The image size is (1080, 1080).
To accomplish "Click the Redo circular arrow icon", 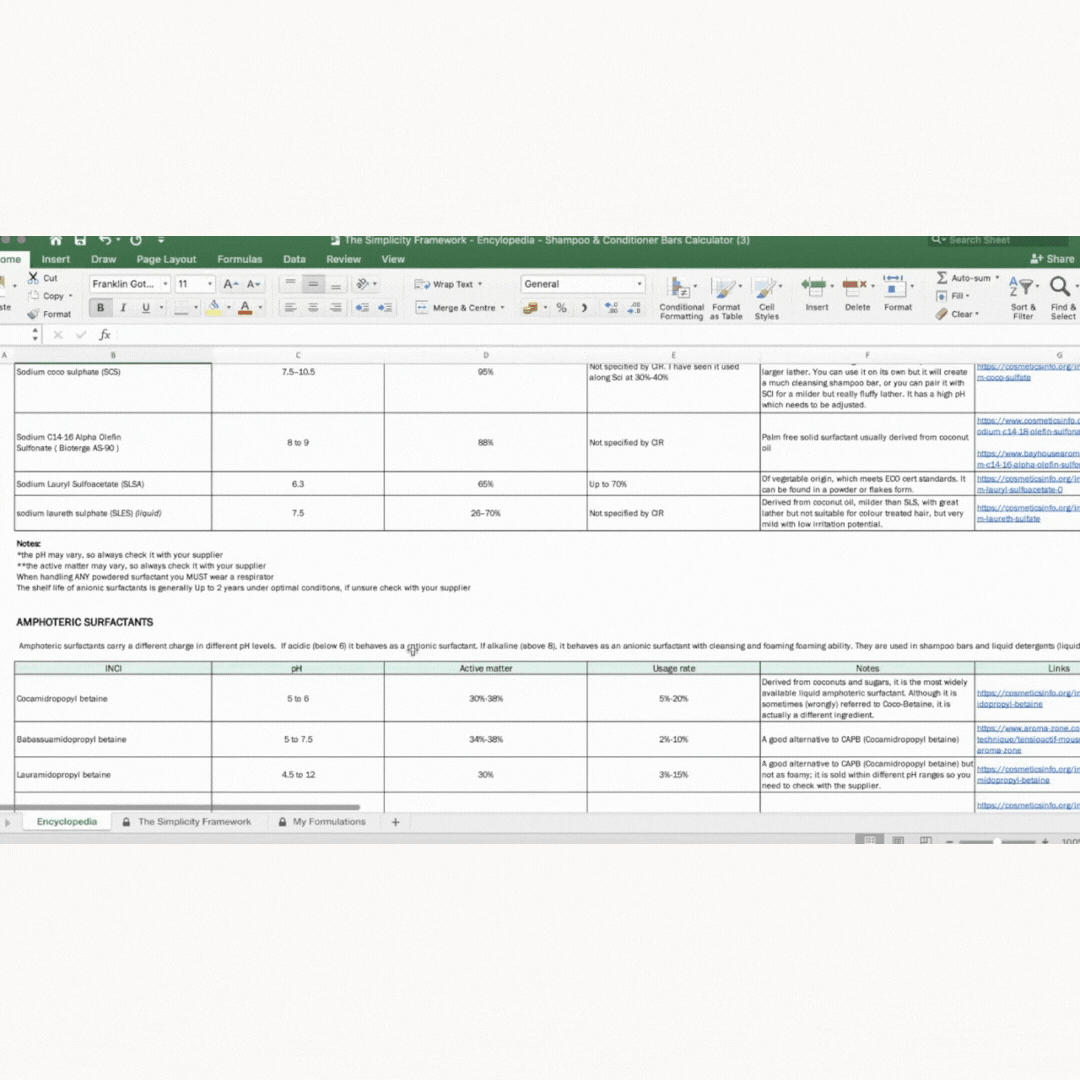I will (x=136, y=240).
